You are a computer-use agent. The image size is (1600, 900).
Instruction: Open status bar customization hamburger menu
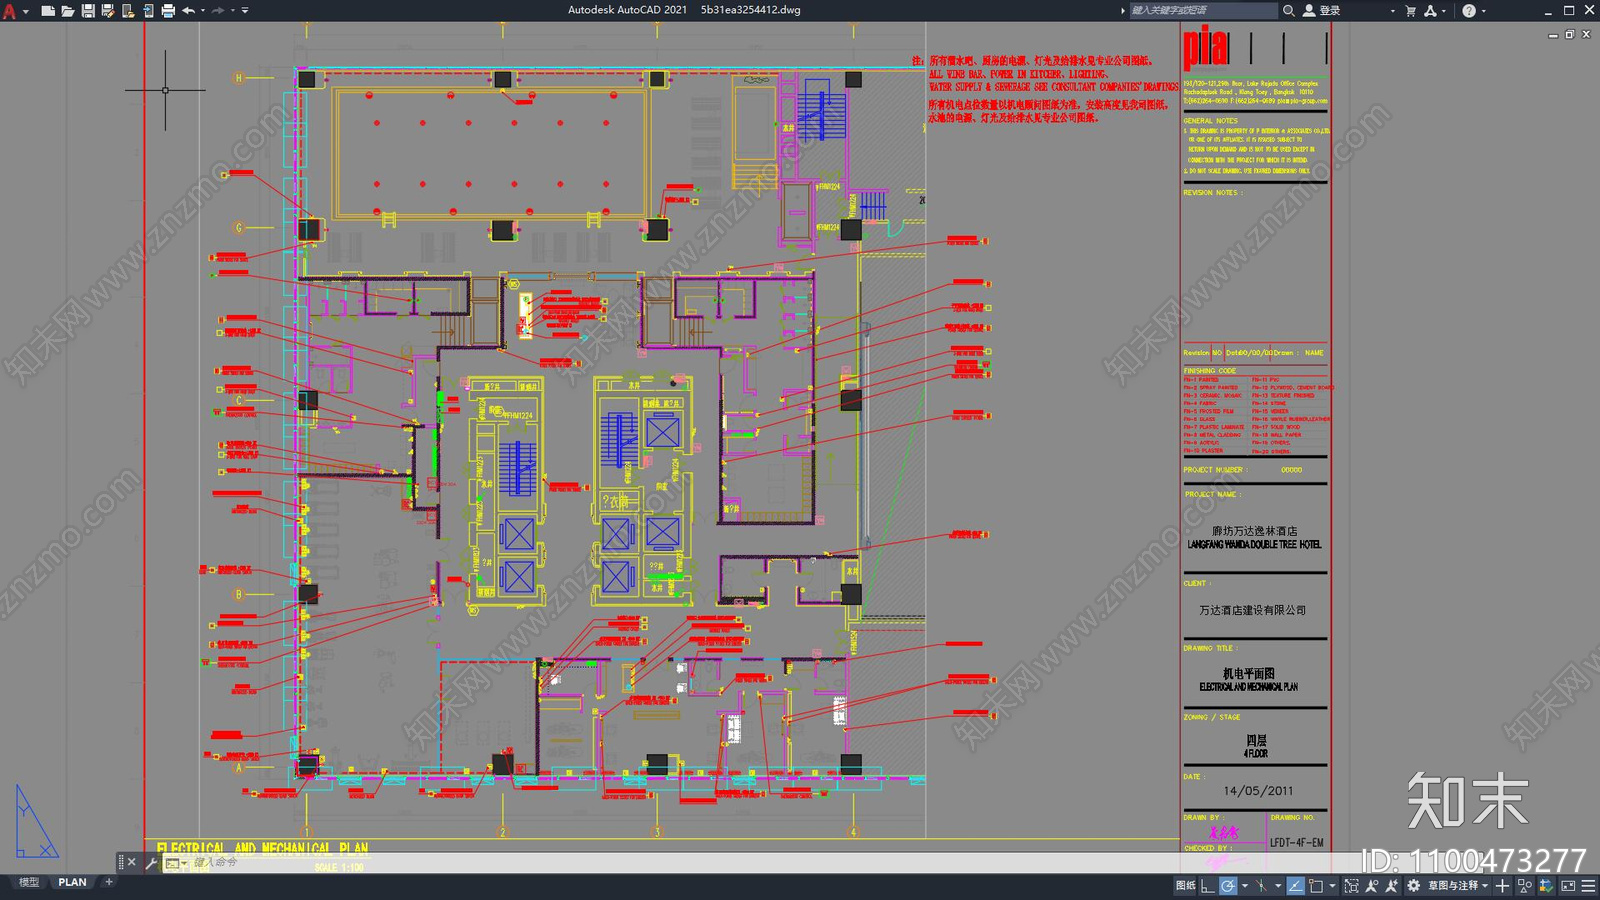tap(1588, 885)
